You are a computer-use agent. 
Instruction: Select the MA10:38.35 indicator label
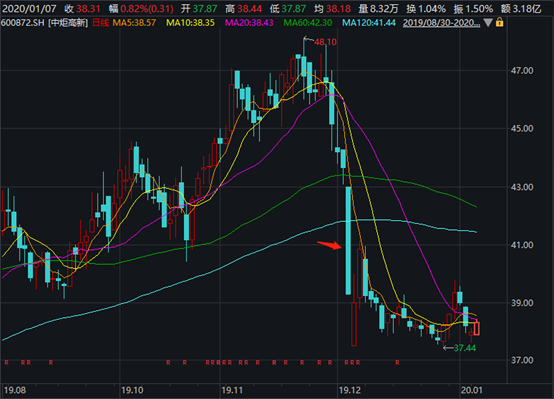(x=190, y=23)
